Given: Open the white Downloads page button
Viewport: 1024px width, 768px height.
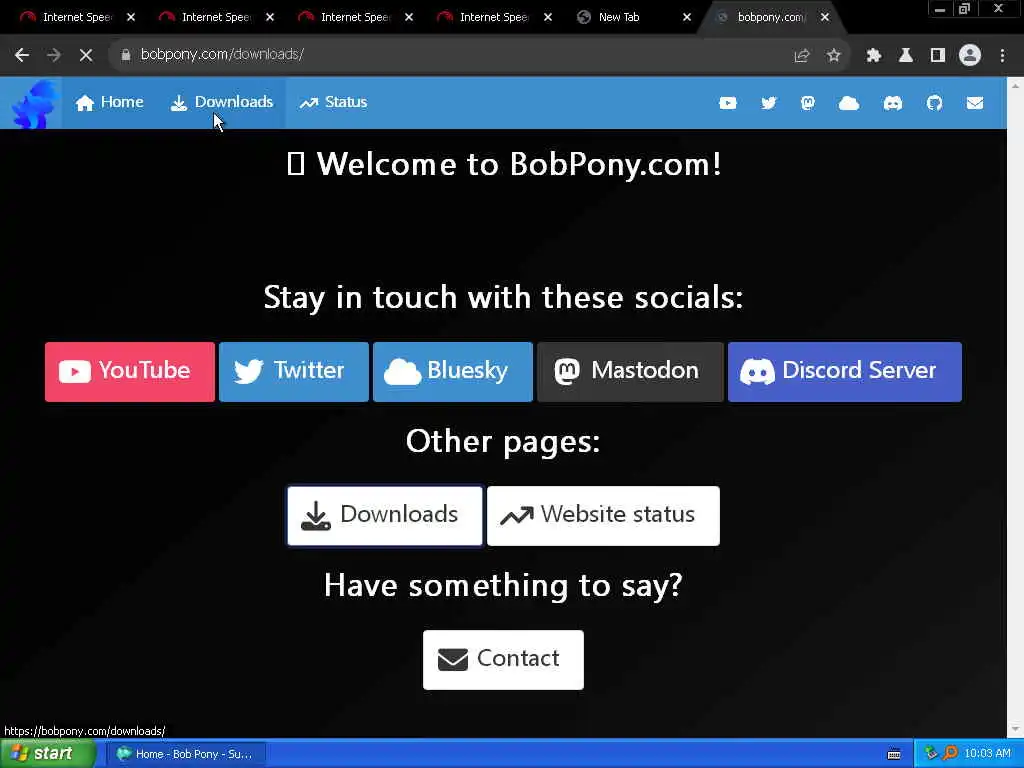Looking at the screenshot, I should point(385,515).
